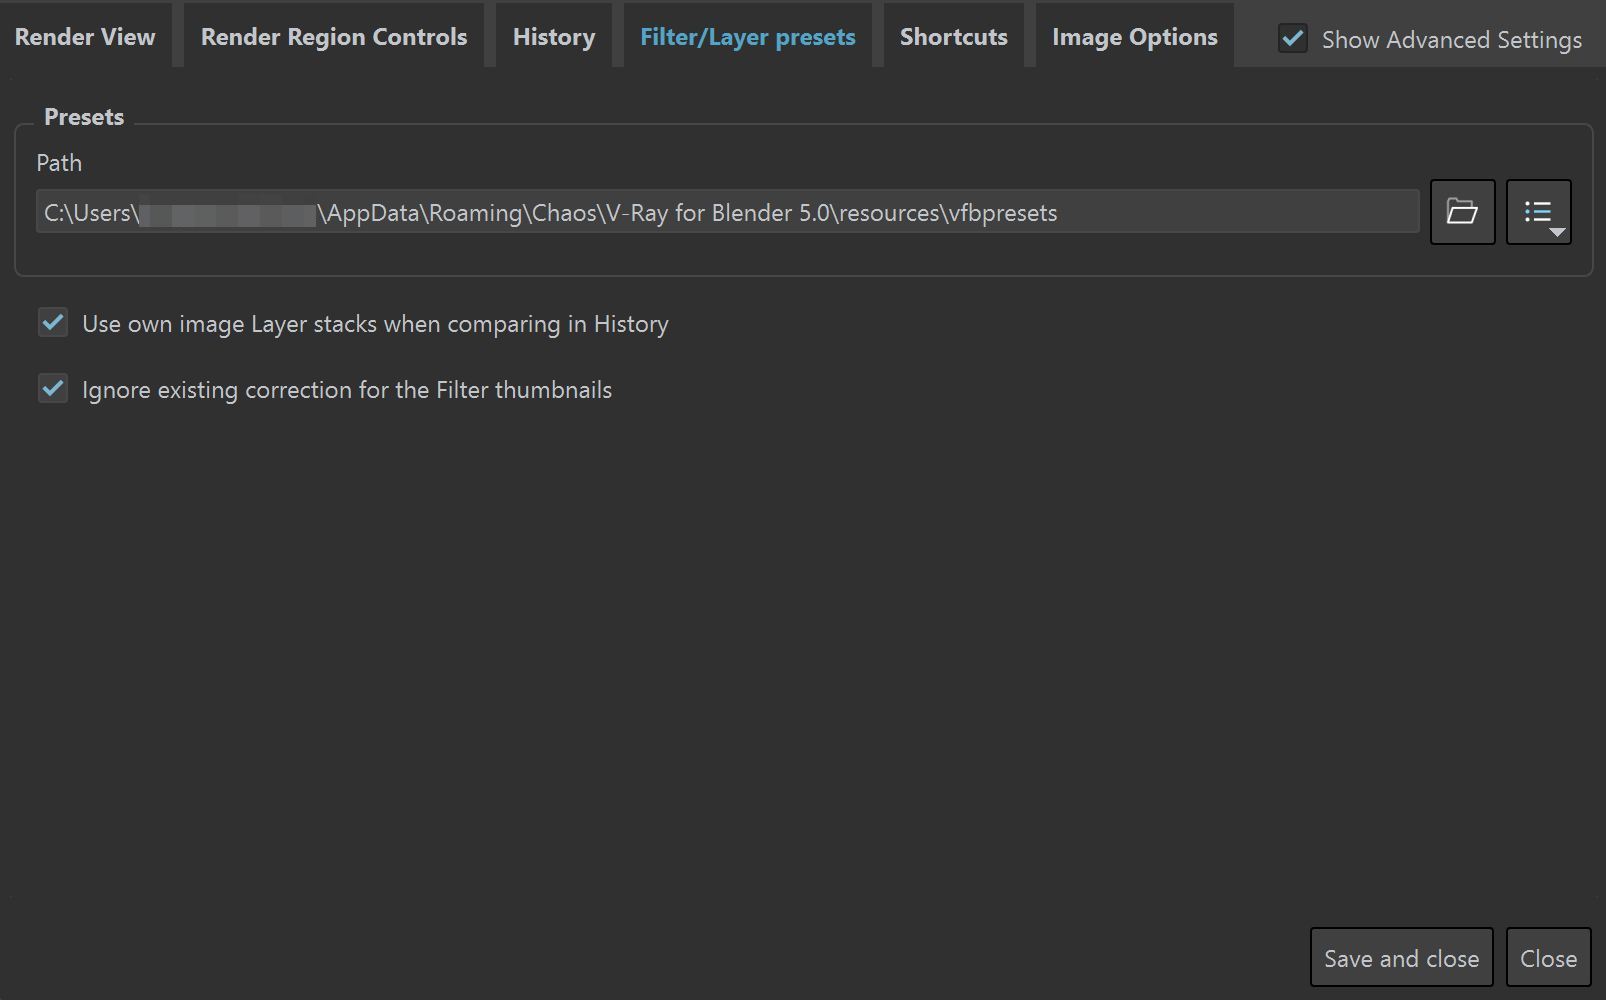Open the presets list dropdown button
Viewport: 1606px width, 1000px height.
coord(1538,212)
